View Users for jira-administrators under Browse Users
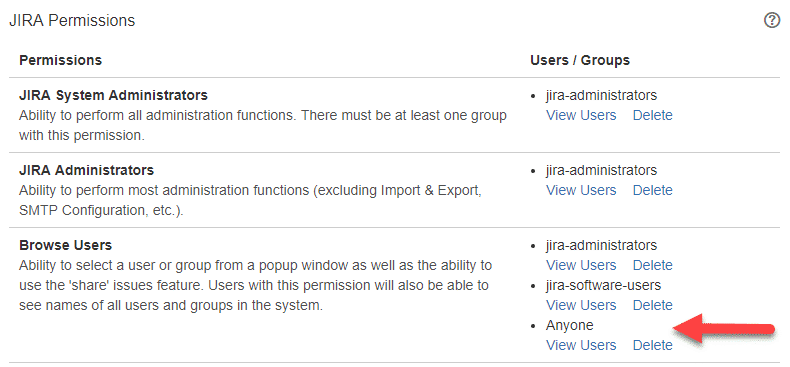The image size is (790, 367). click(x=581, y=265)
